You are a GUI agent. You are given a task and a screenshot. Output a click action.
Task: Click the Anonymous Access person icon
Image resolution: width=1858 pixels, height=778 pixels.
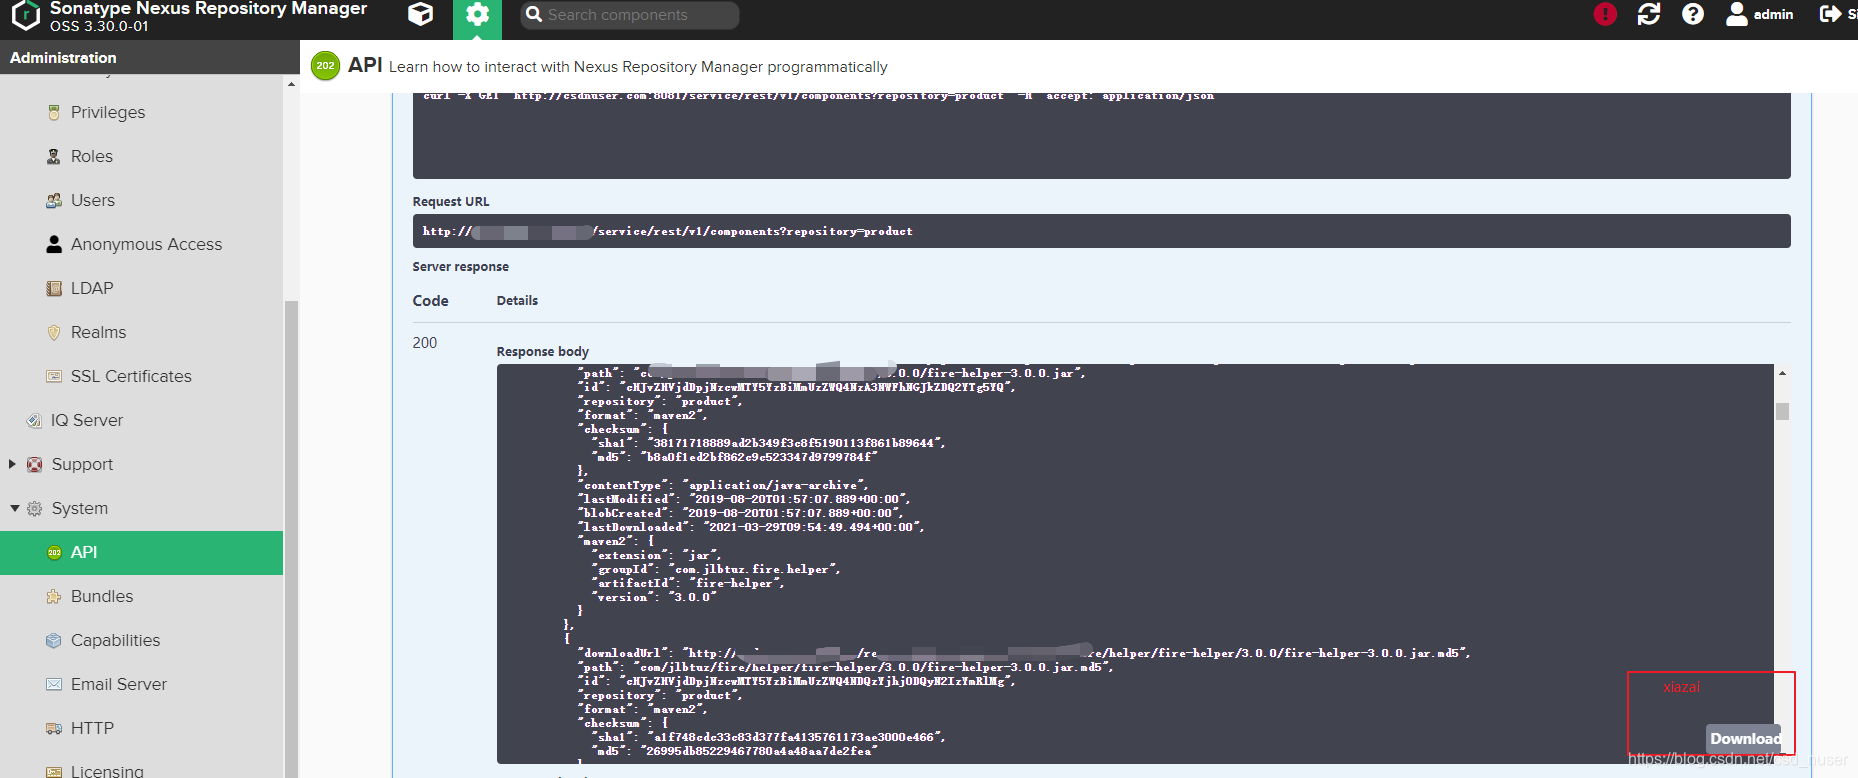(54, 244)
